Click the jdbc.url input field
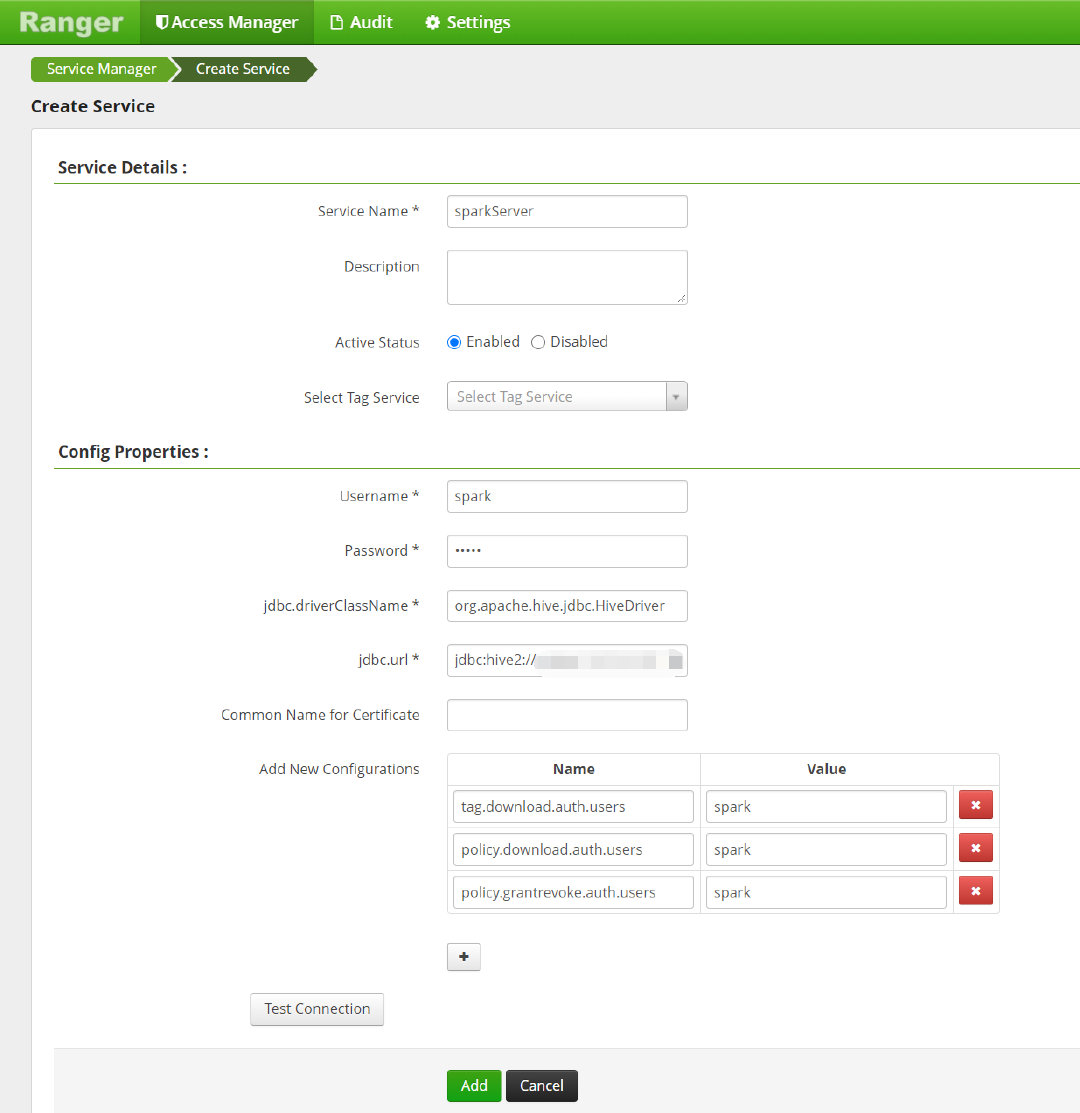 point(567,660)
